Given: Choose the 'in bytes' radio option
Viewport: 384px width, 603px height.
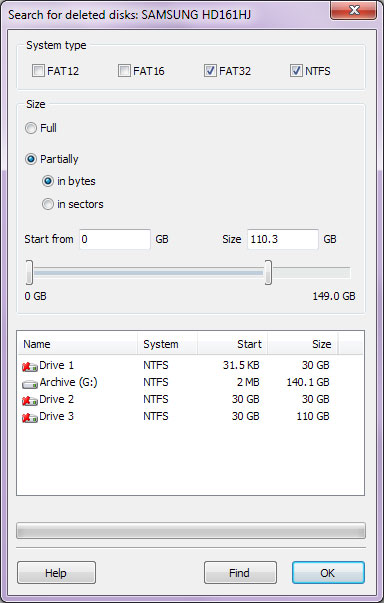Looking at the screenshot, I should pos(48,181).
